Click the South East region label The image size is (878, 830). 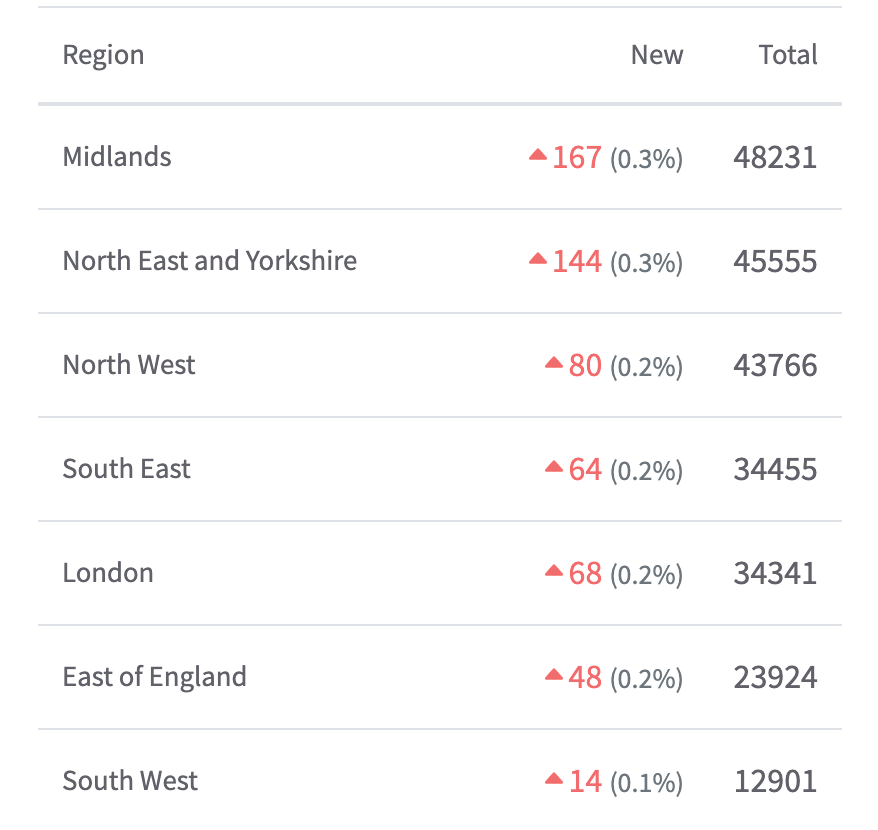(x=127, y=469)
